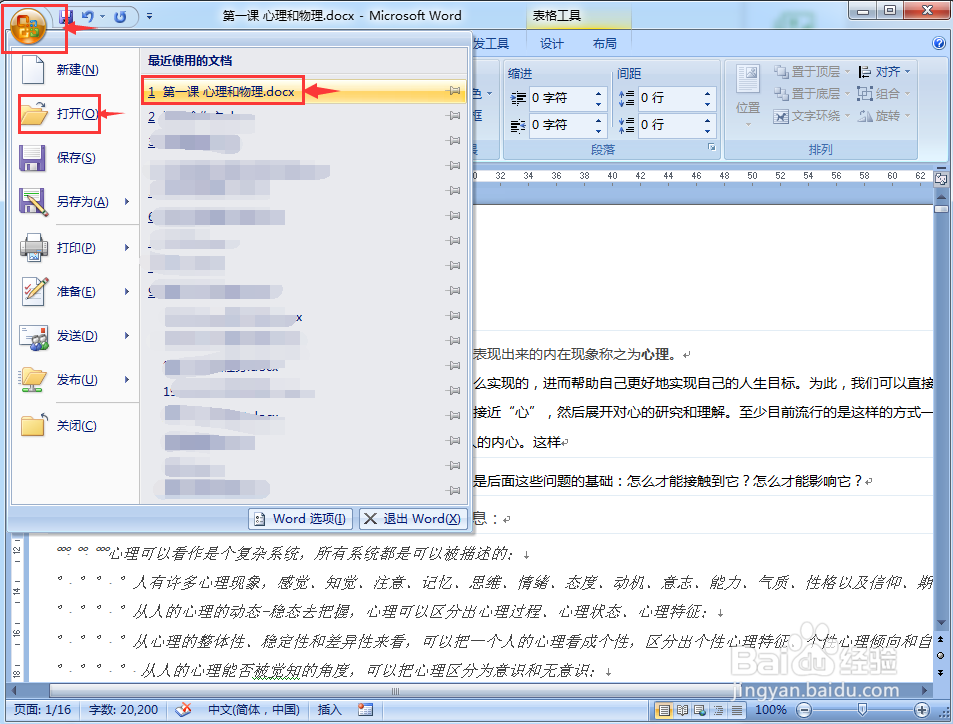Click the spell check icon in status bar
This screenshot has height=724, width=953.
(x=183, y=710)
